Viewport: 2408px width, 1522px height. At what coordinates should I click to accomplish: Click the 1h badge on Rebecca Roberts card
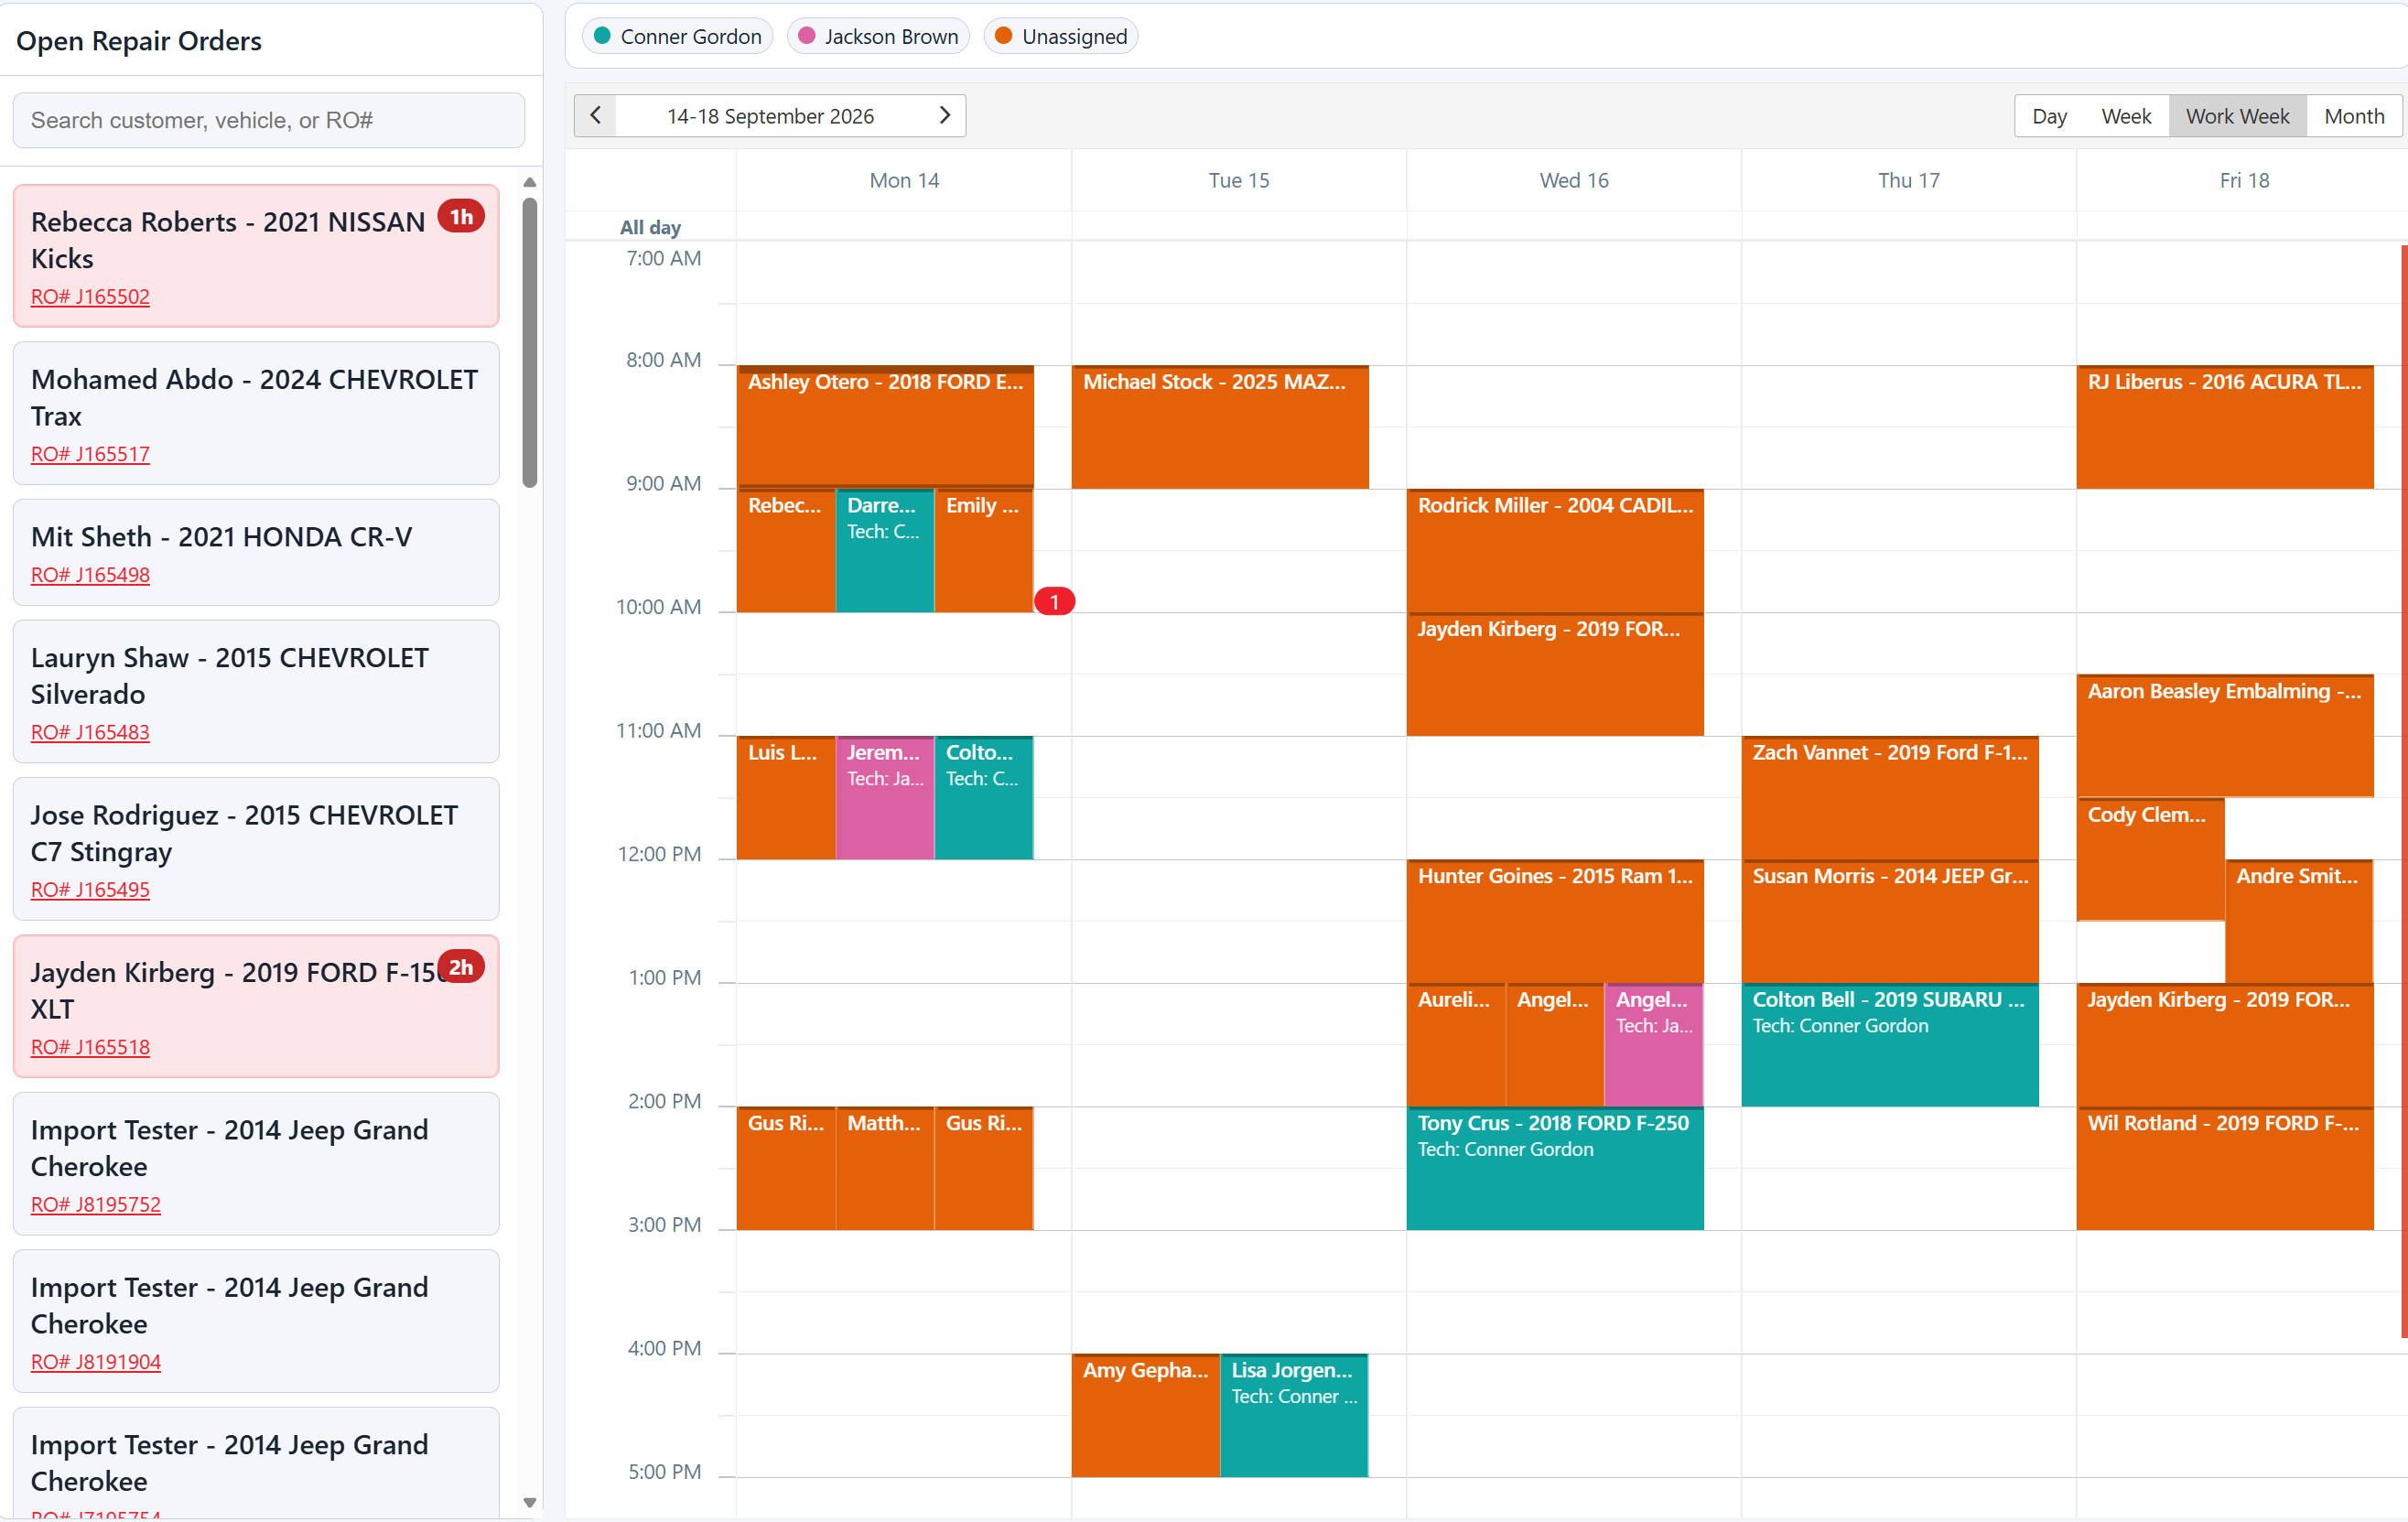click(x=461, y=217)
